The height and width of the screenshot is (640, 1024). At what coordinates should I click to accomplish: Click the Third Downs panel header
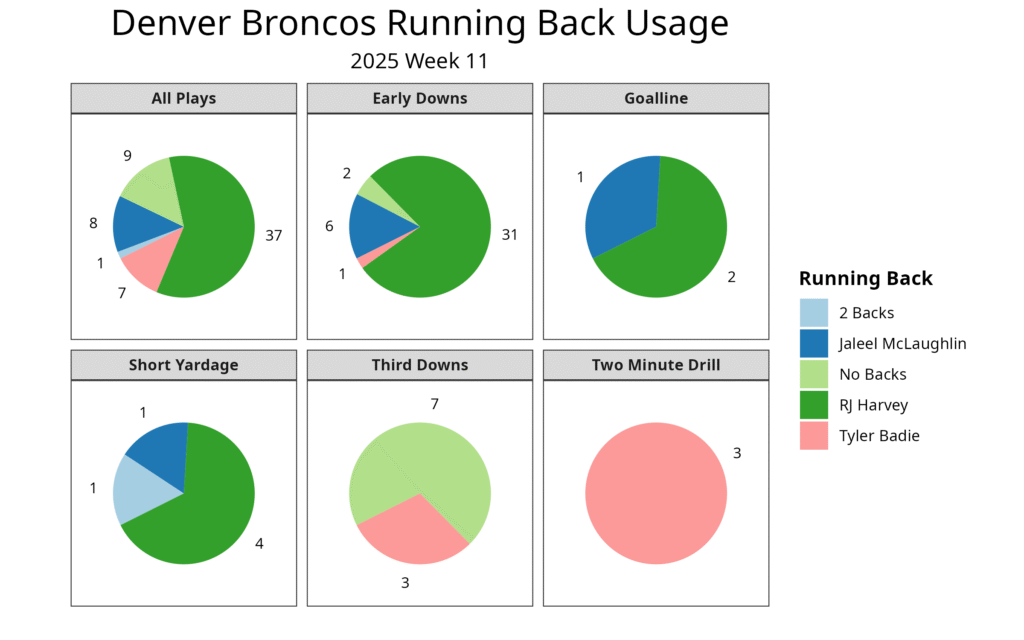(419, 365)
